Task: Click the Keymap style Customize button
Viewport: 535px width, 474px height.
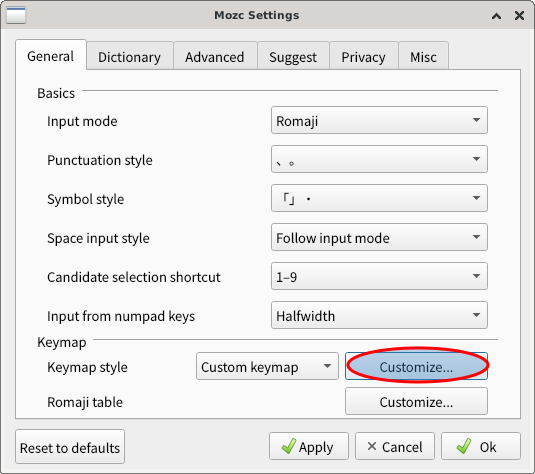Action: tap(416, 367)
